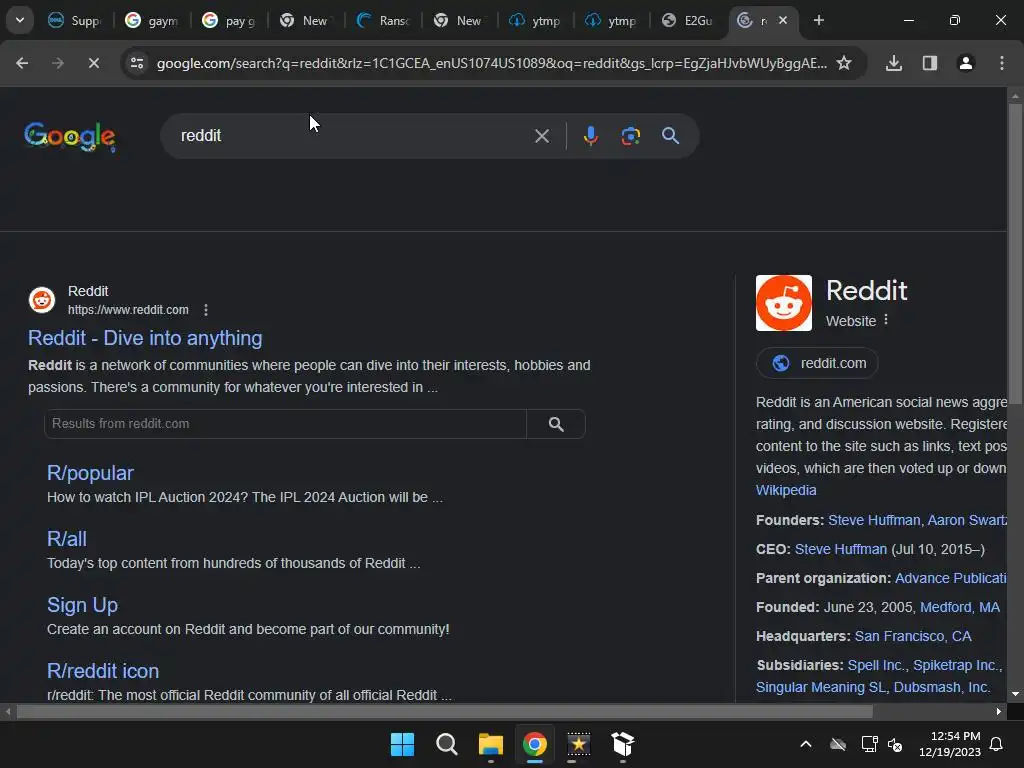Open the Windows Start menu
This screenshot has height=768, width=1024.
click(x=402, y=744)
